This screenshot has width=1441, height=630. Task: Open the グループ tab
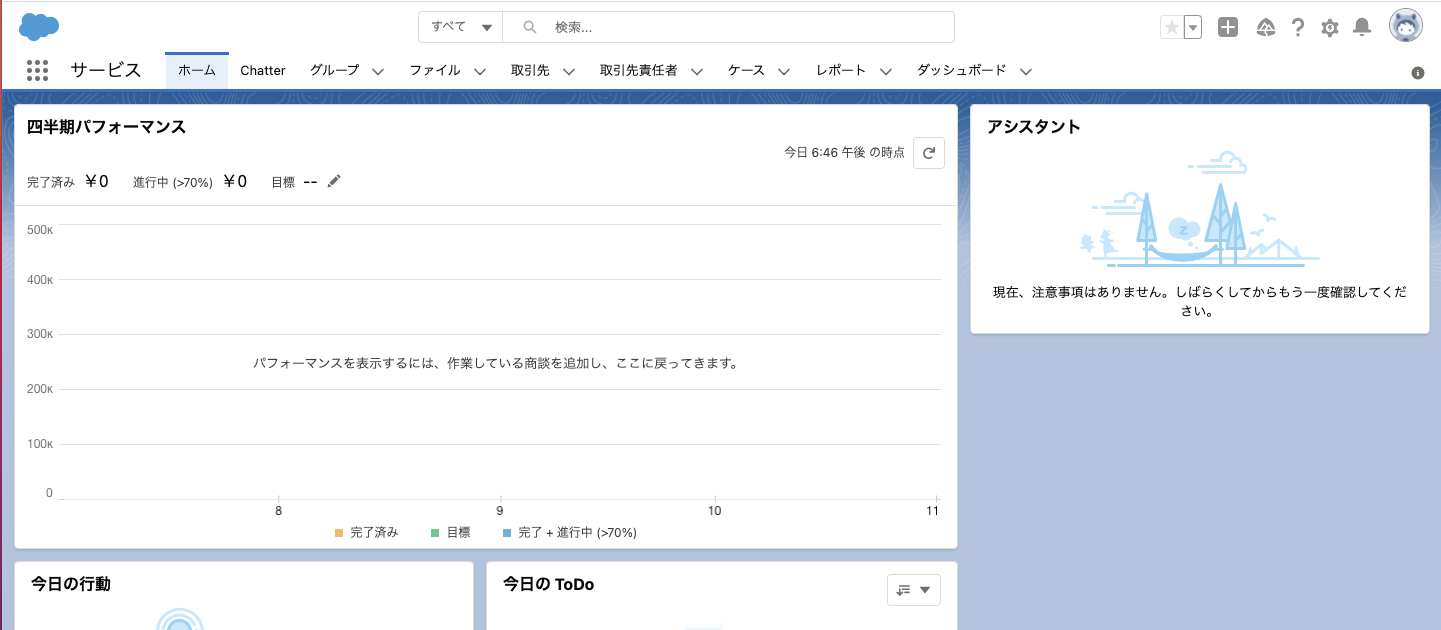pyautogui.click(x=334, y=70)
